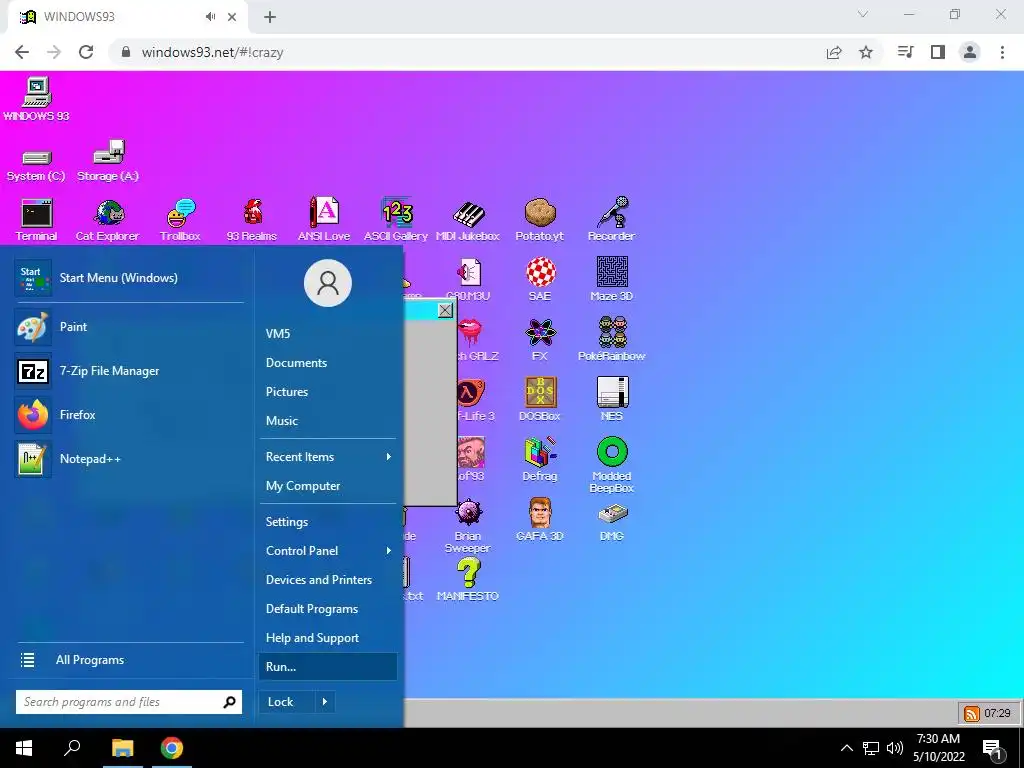Image resolution: width=1024 pixels, height=768 pixels.
Task: Reload the windows93.net page
Action: tap(86, 52)
